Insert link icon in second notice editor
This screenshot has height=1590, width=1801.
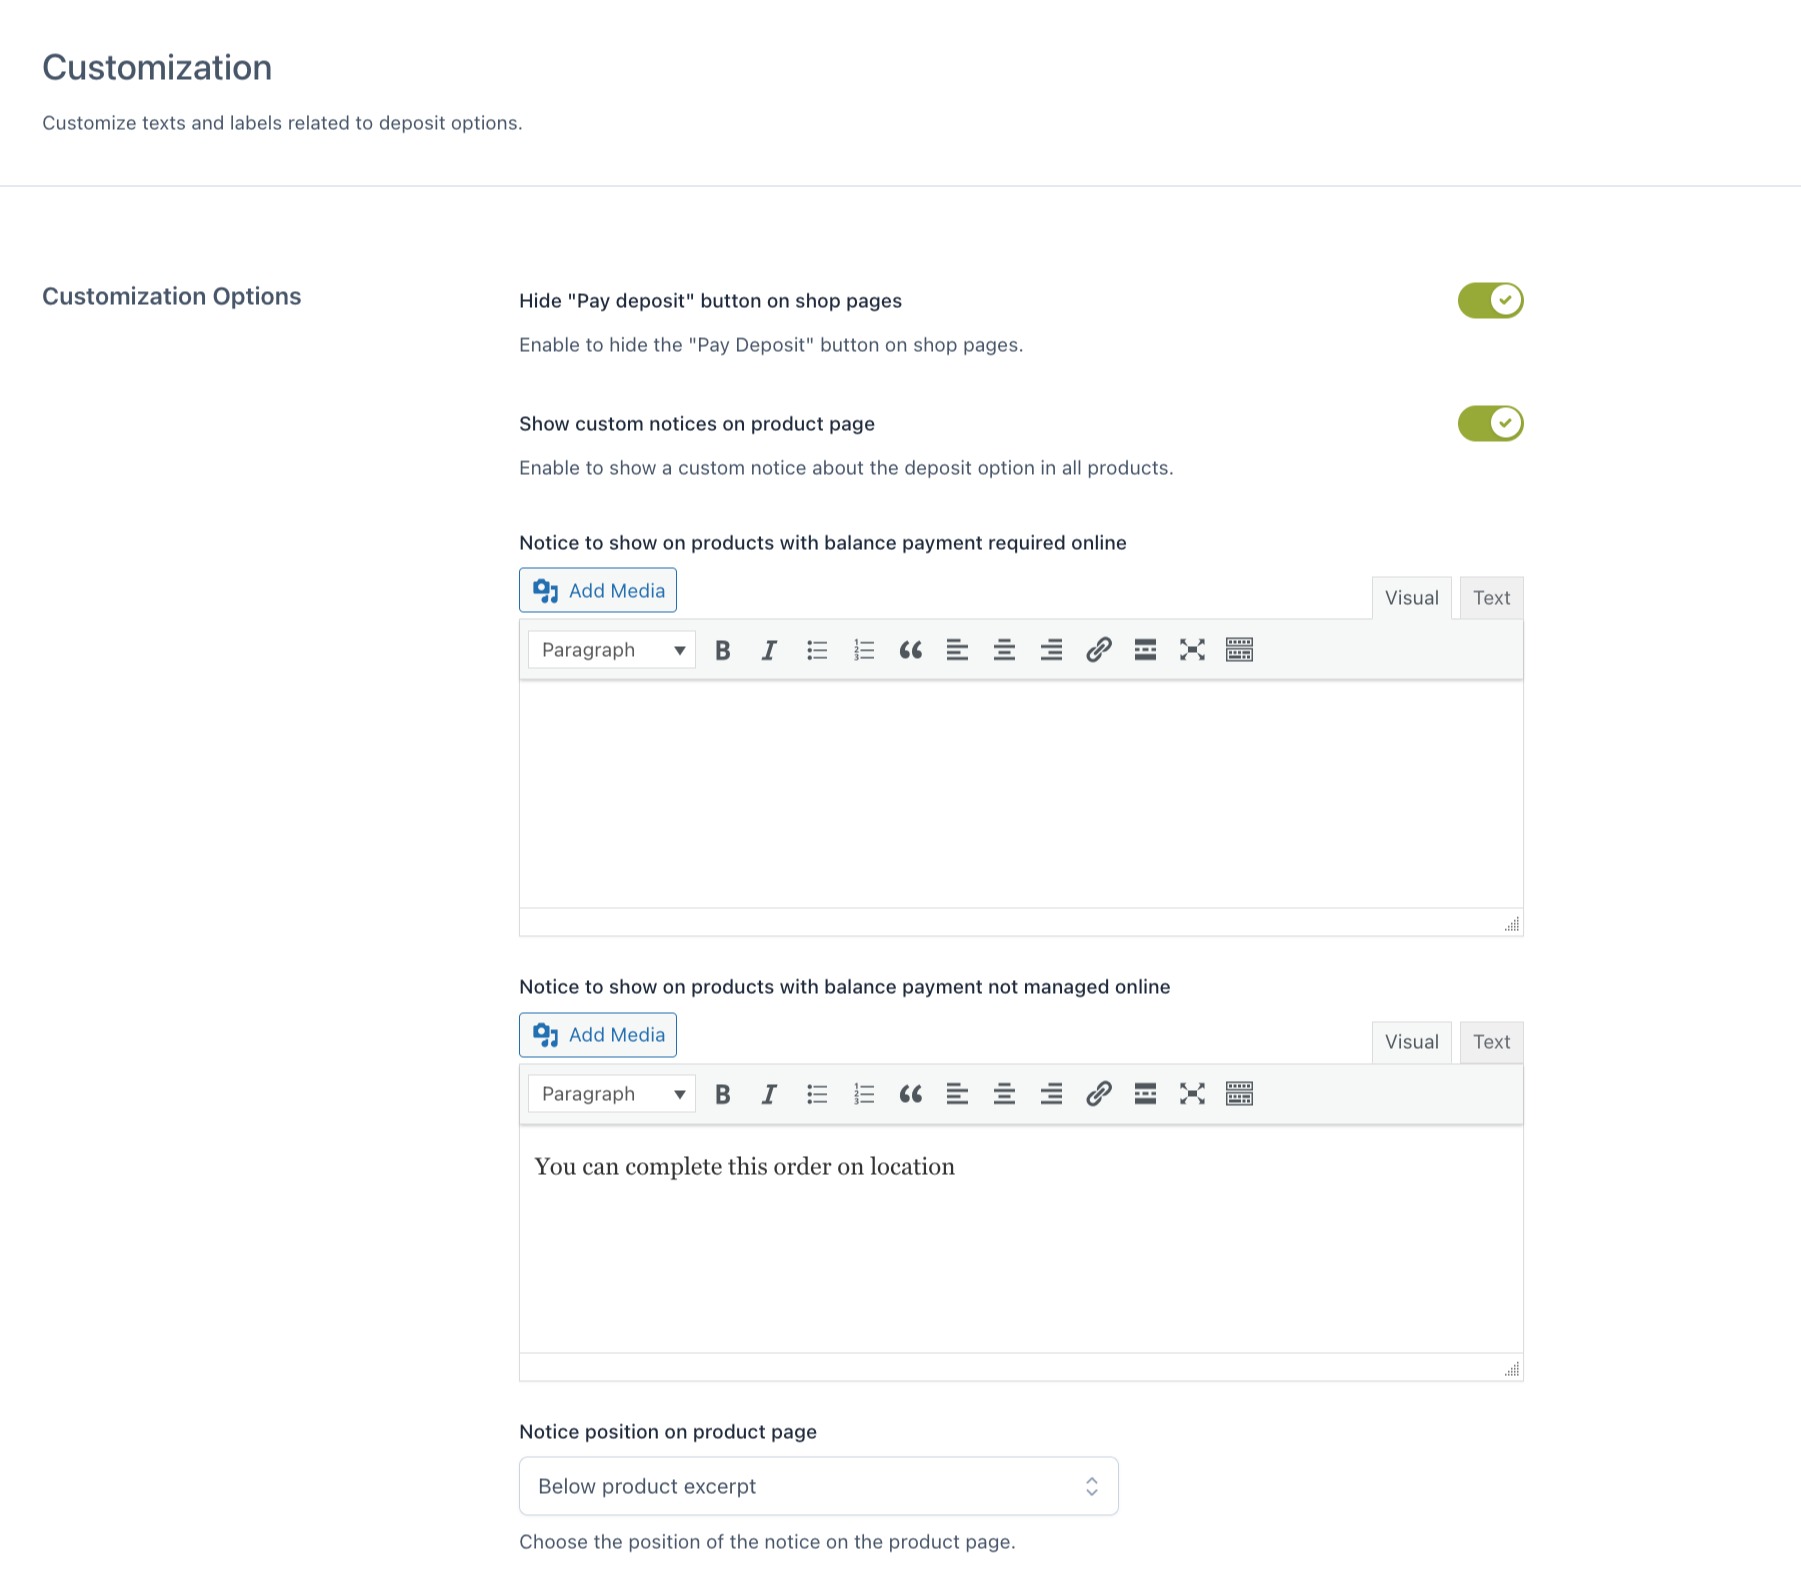pyautogui.click(x=1098, y=1095)
